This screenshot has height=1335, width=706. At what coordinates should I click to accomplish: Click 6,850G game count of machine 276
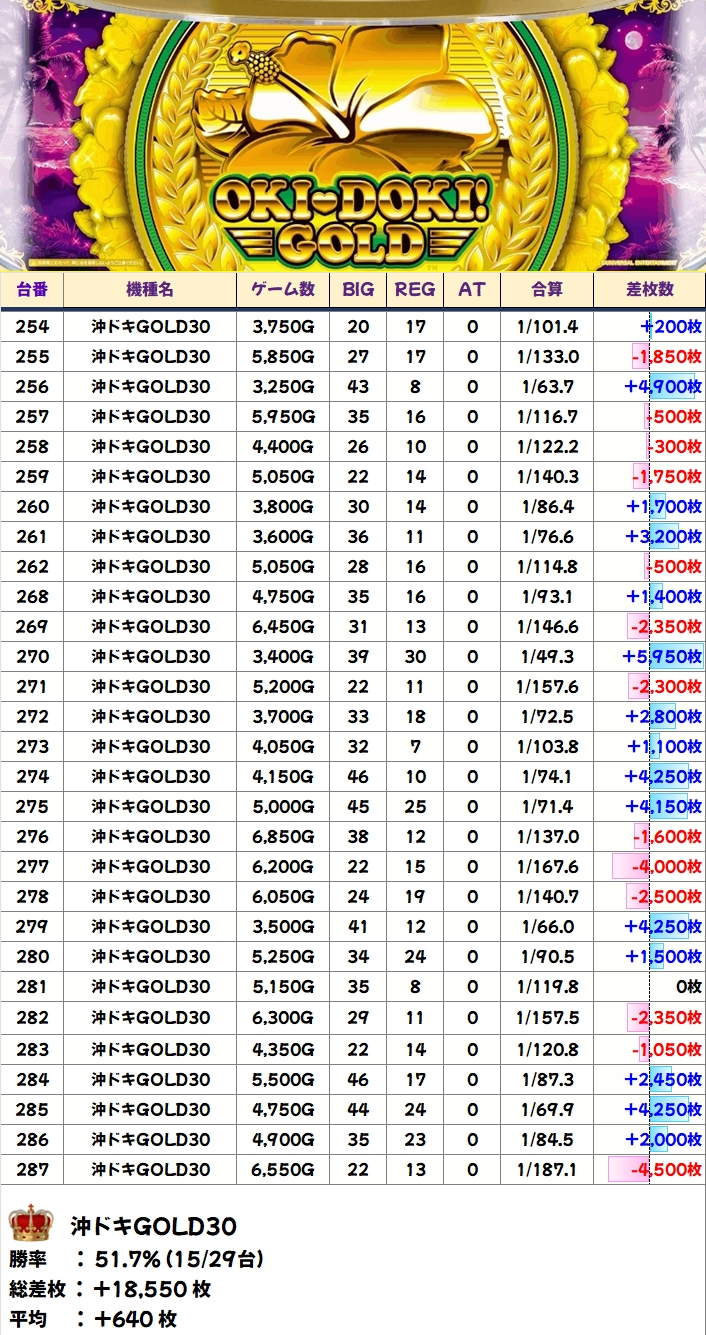tap(283, 836)
